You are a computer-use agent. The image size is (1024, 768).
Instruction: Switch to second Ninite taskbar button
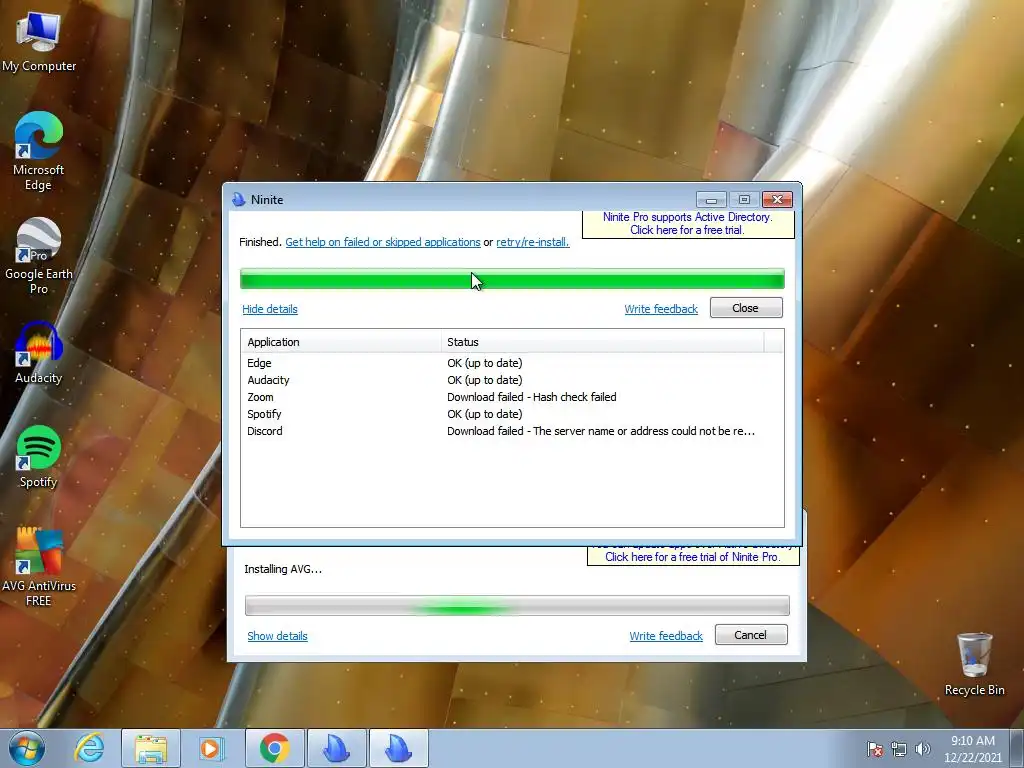point(399,748)
